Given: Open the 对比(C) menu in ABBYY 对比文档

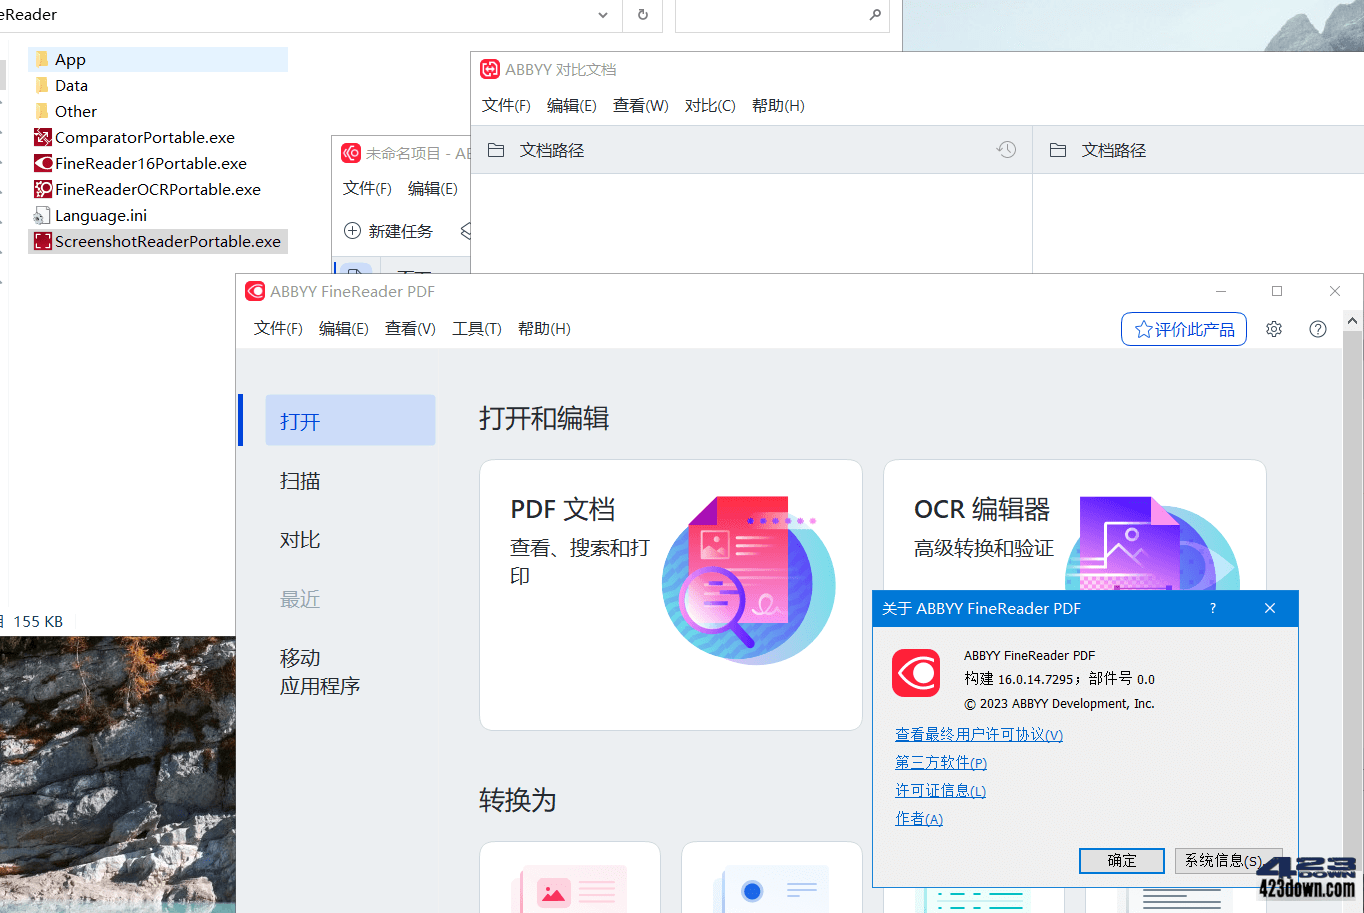Looking at the screenshot, I should pyautogui.click(x=710, y=105).
